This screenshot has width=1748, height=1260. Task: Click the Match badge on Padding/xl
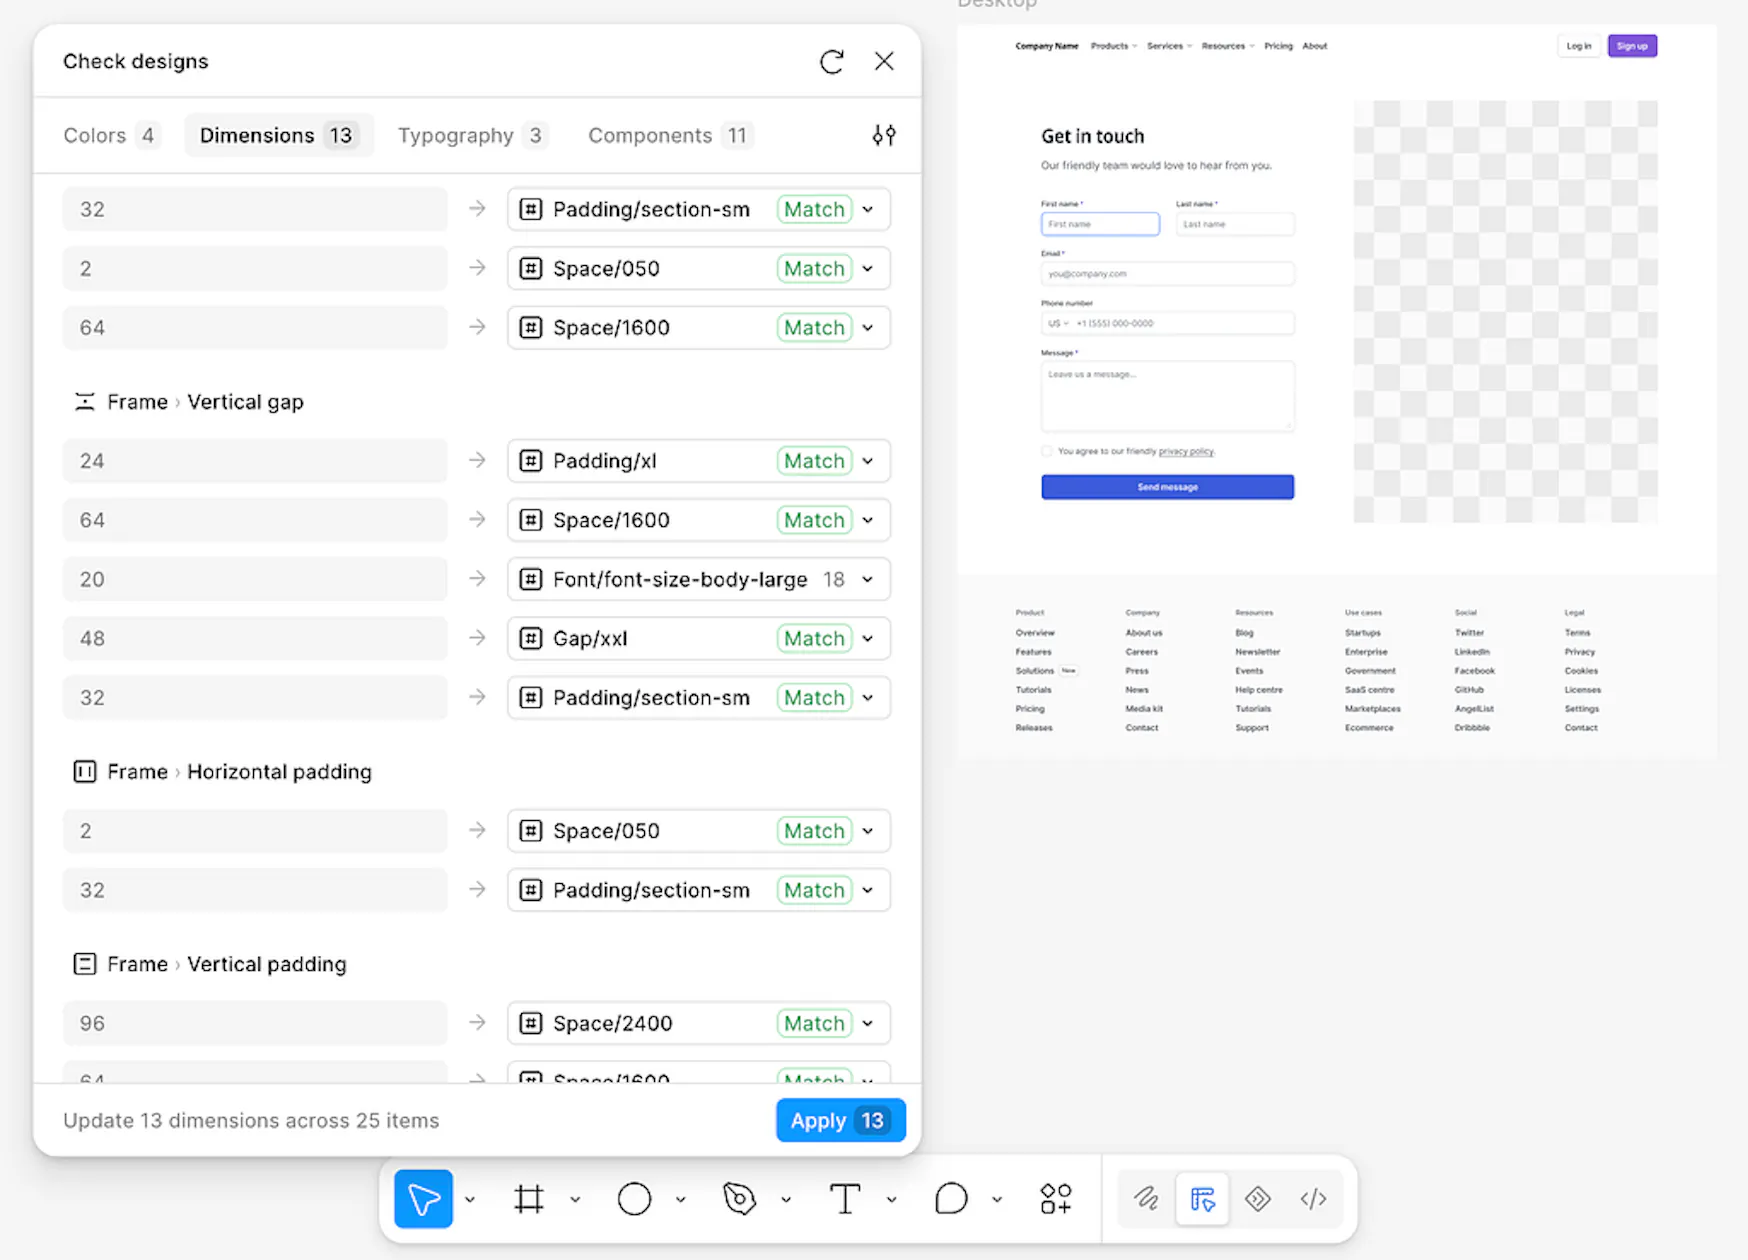coord(815,461)
